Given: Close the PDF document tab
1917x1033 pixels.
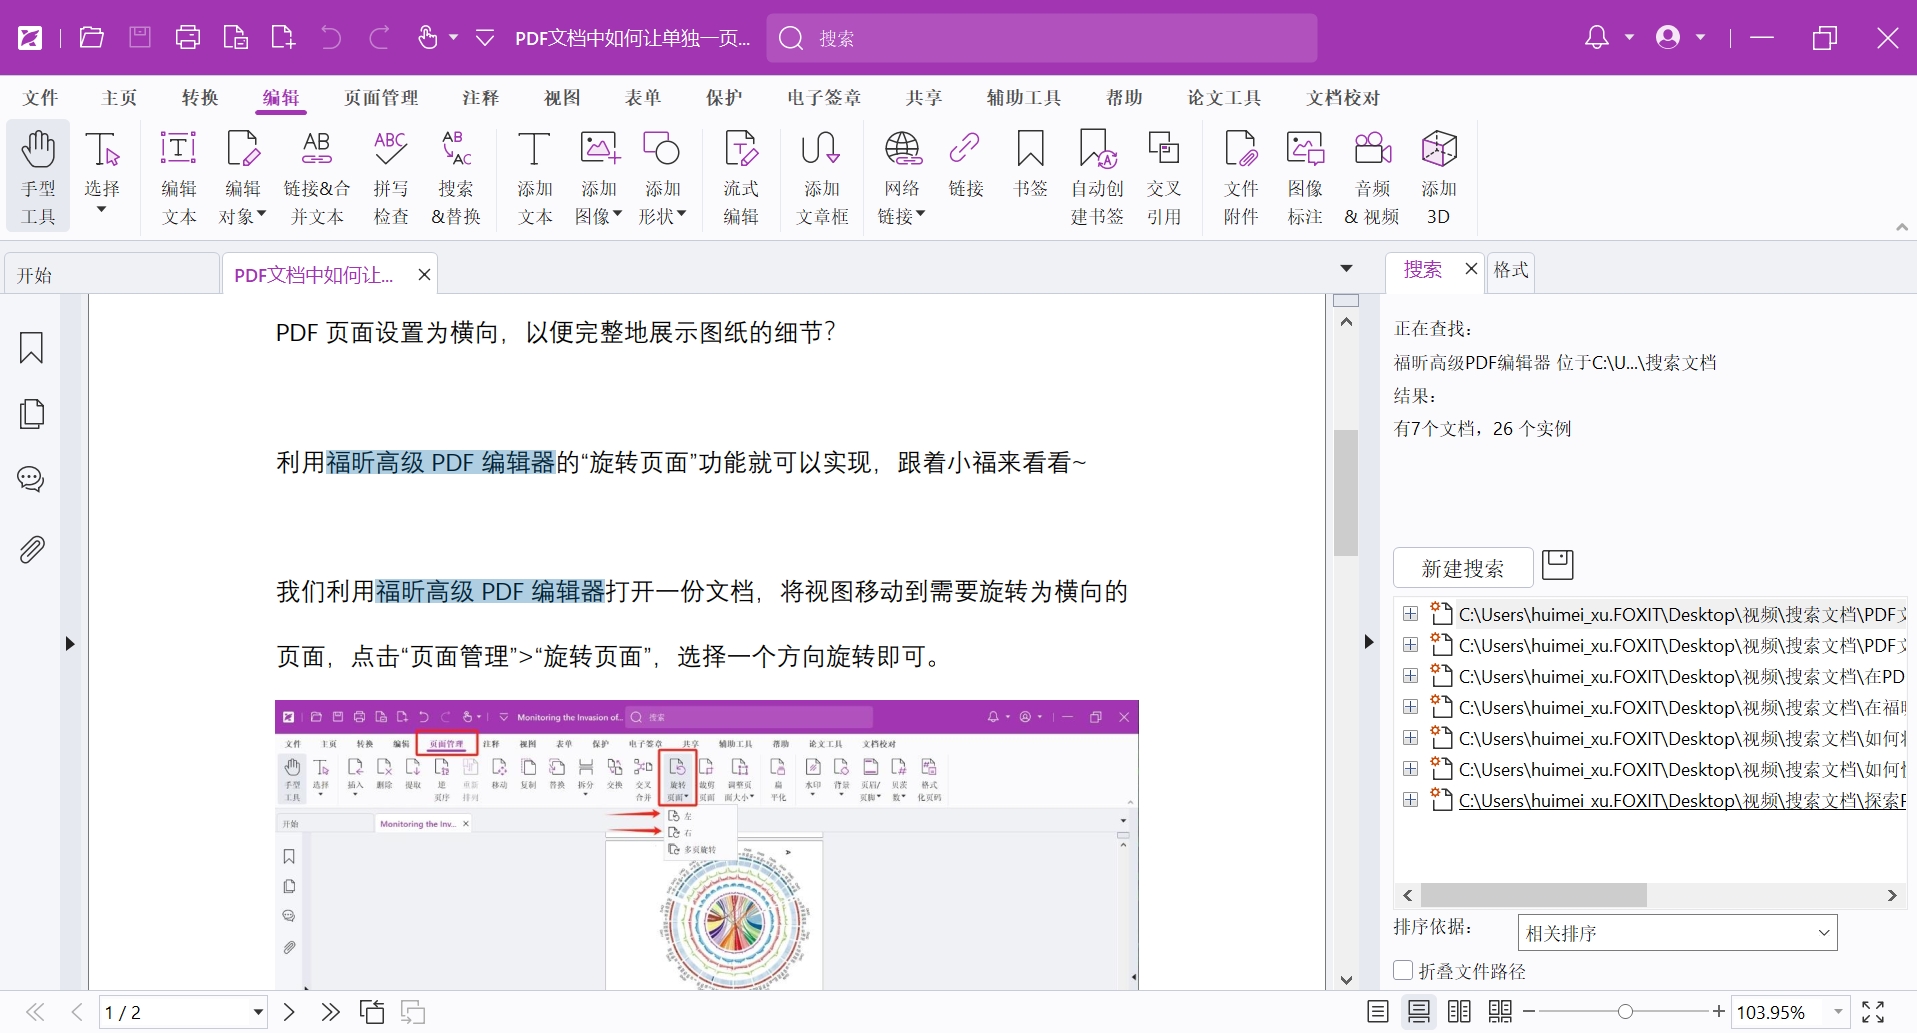Looking at the screenshot, I should point(424,274).
